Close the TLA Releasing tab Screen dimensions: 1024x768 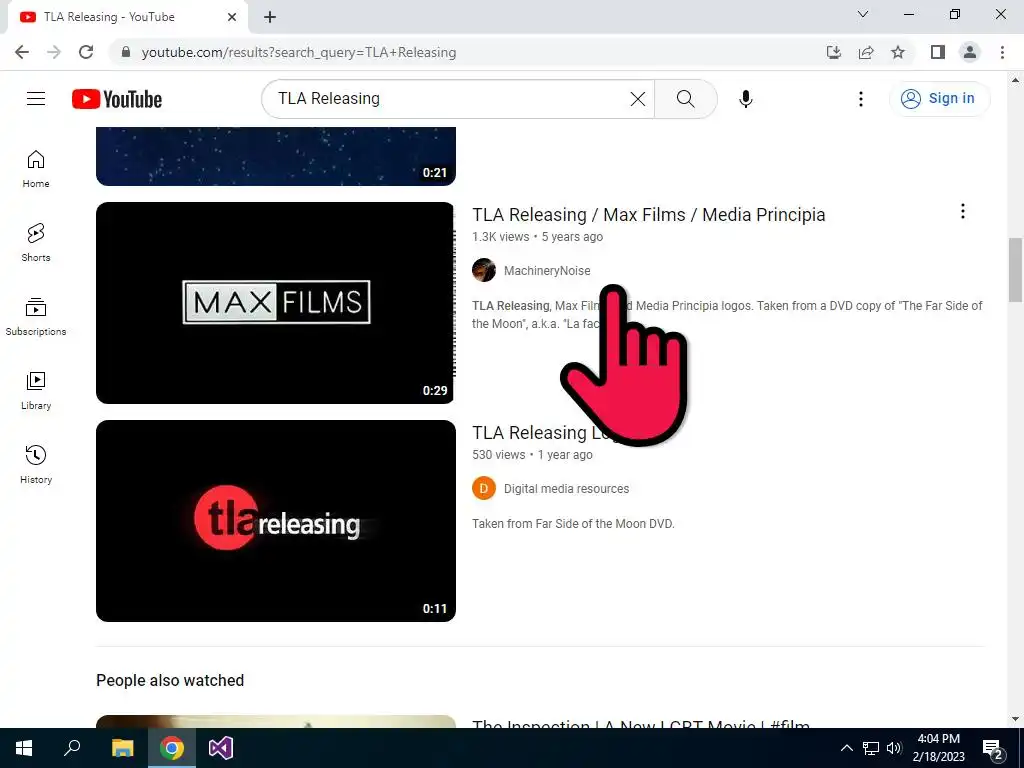(232, 17)
